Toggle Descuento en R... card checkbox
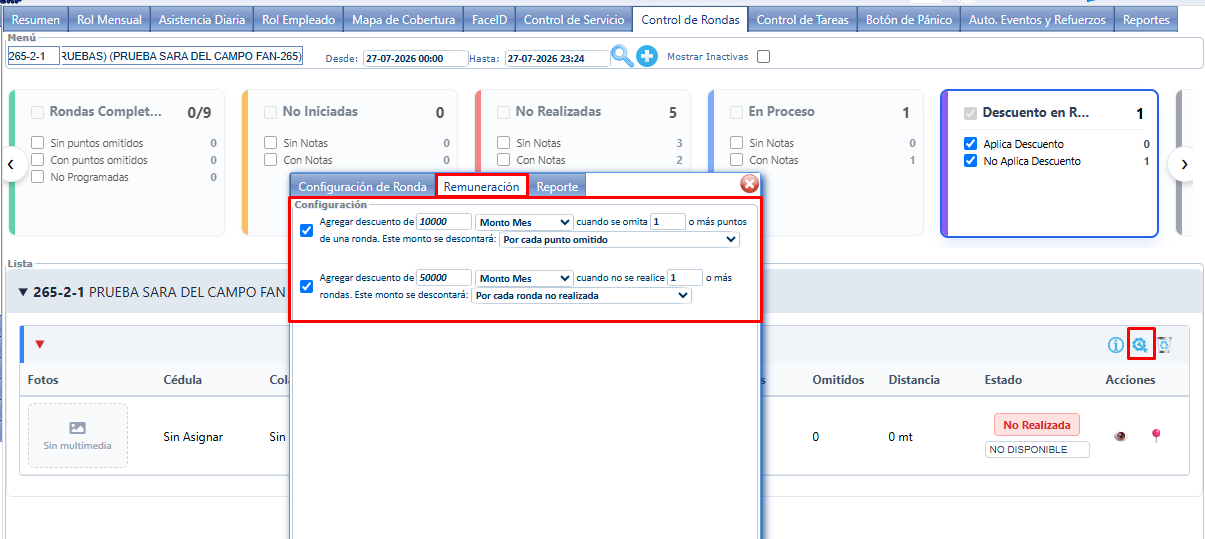 pos(970,113)
